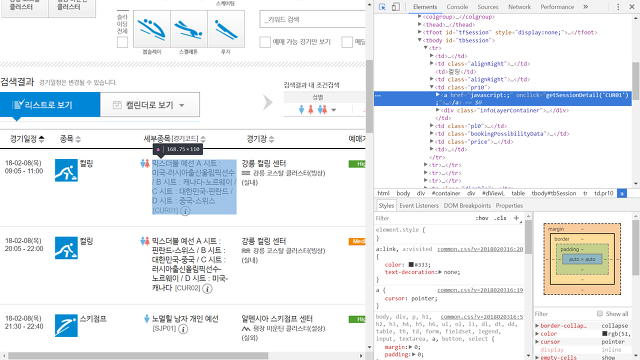Toggle the device toolbar icon in DevTools
This screenshot has width=640, height=360.
[x=396, y=7]
